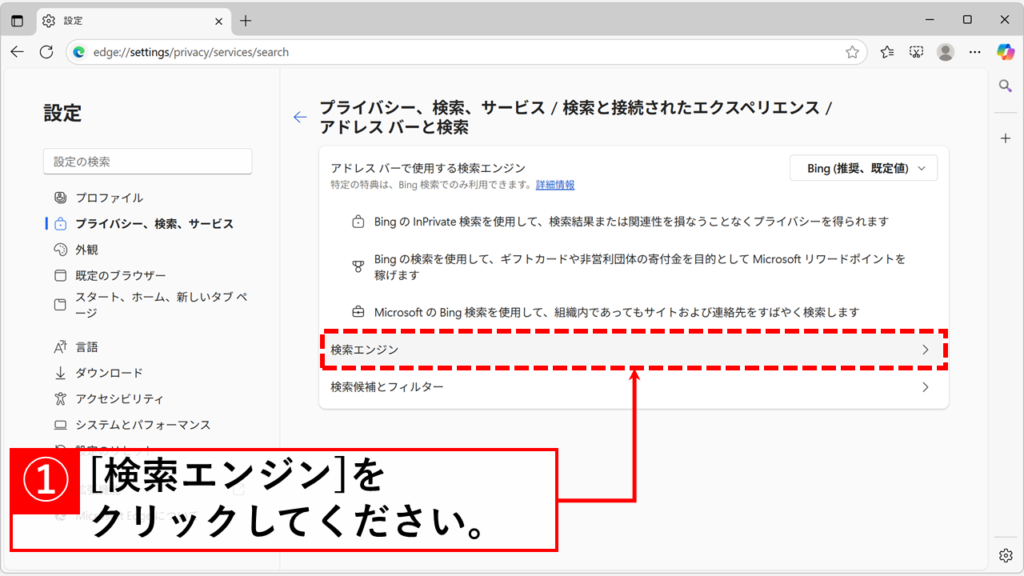Image resolution: width=1024 pixels, height=576 pixels.
Task: Open プロファイル settings section
Action: [x=109, y=197]
